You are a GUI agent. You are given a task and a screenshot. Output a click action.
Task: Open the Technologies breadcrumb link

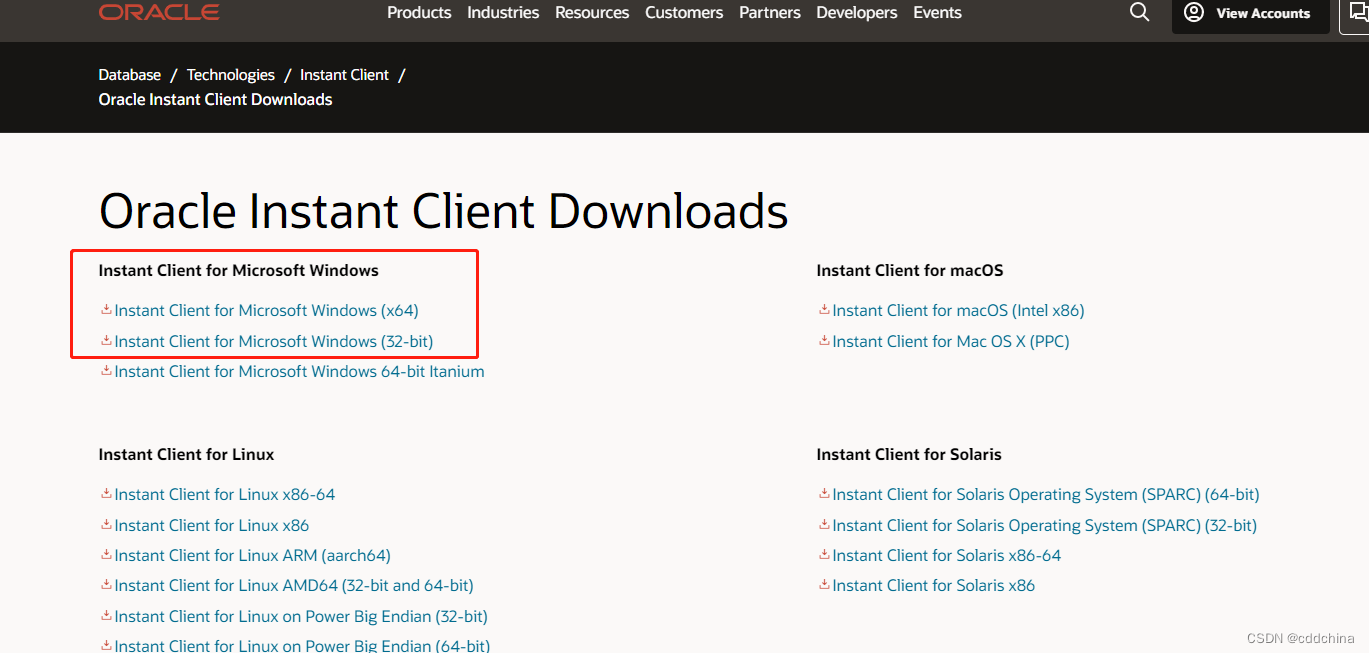click(230, 74)
